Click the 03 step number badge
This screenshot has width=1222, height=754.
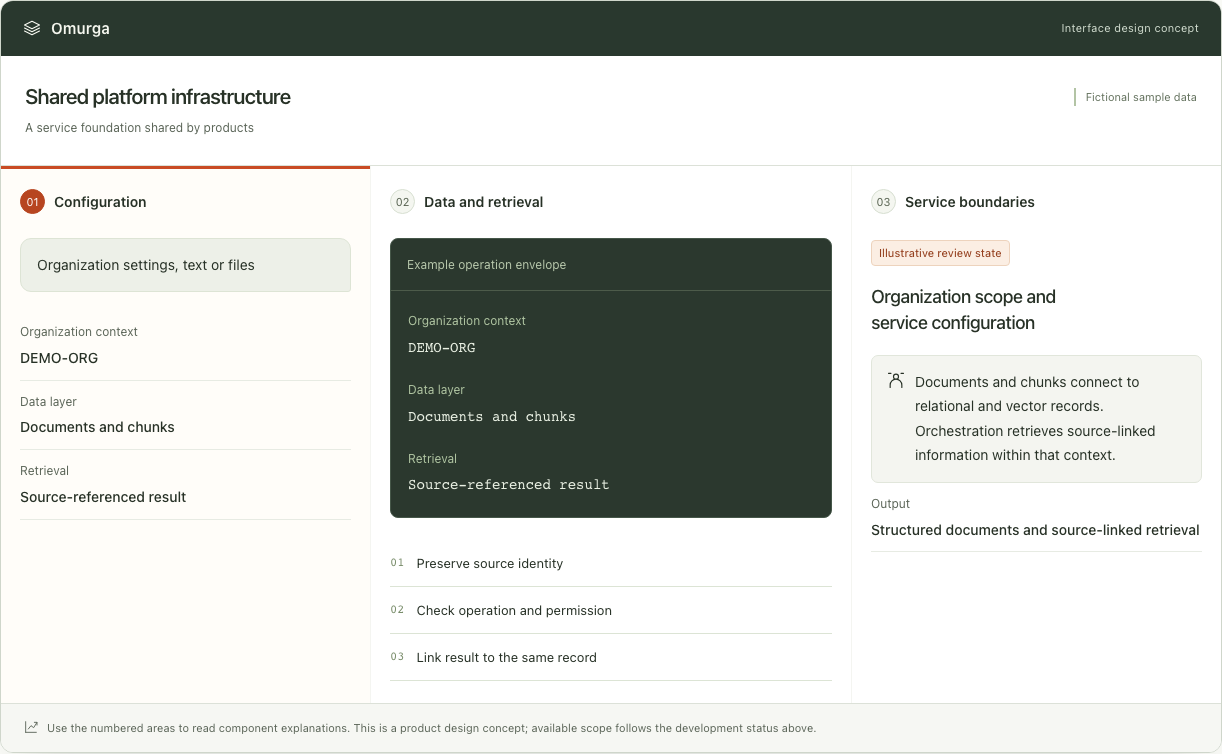tap(883, 202)
